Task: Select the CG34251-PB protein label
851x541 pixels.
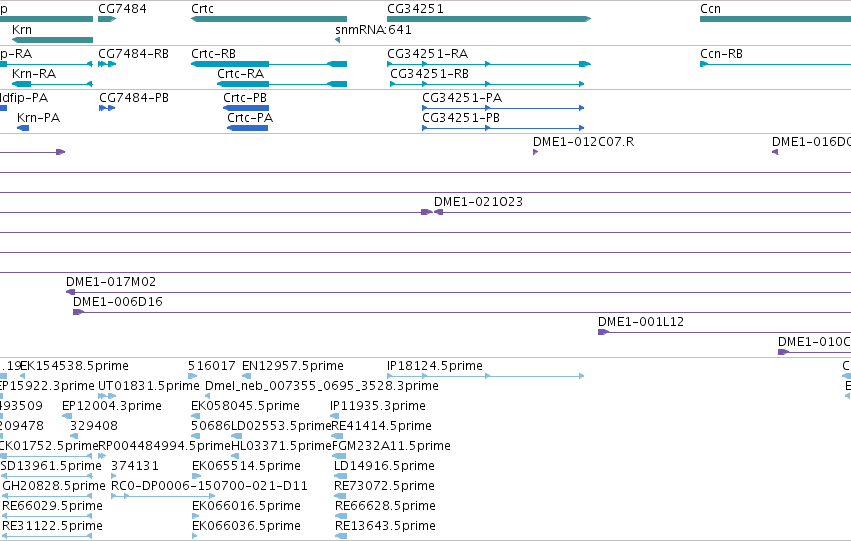Action: click(x=461, y=118)
